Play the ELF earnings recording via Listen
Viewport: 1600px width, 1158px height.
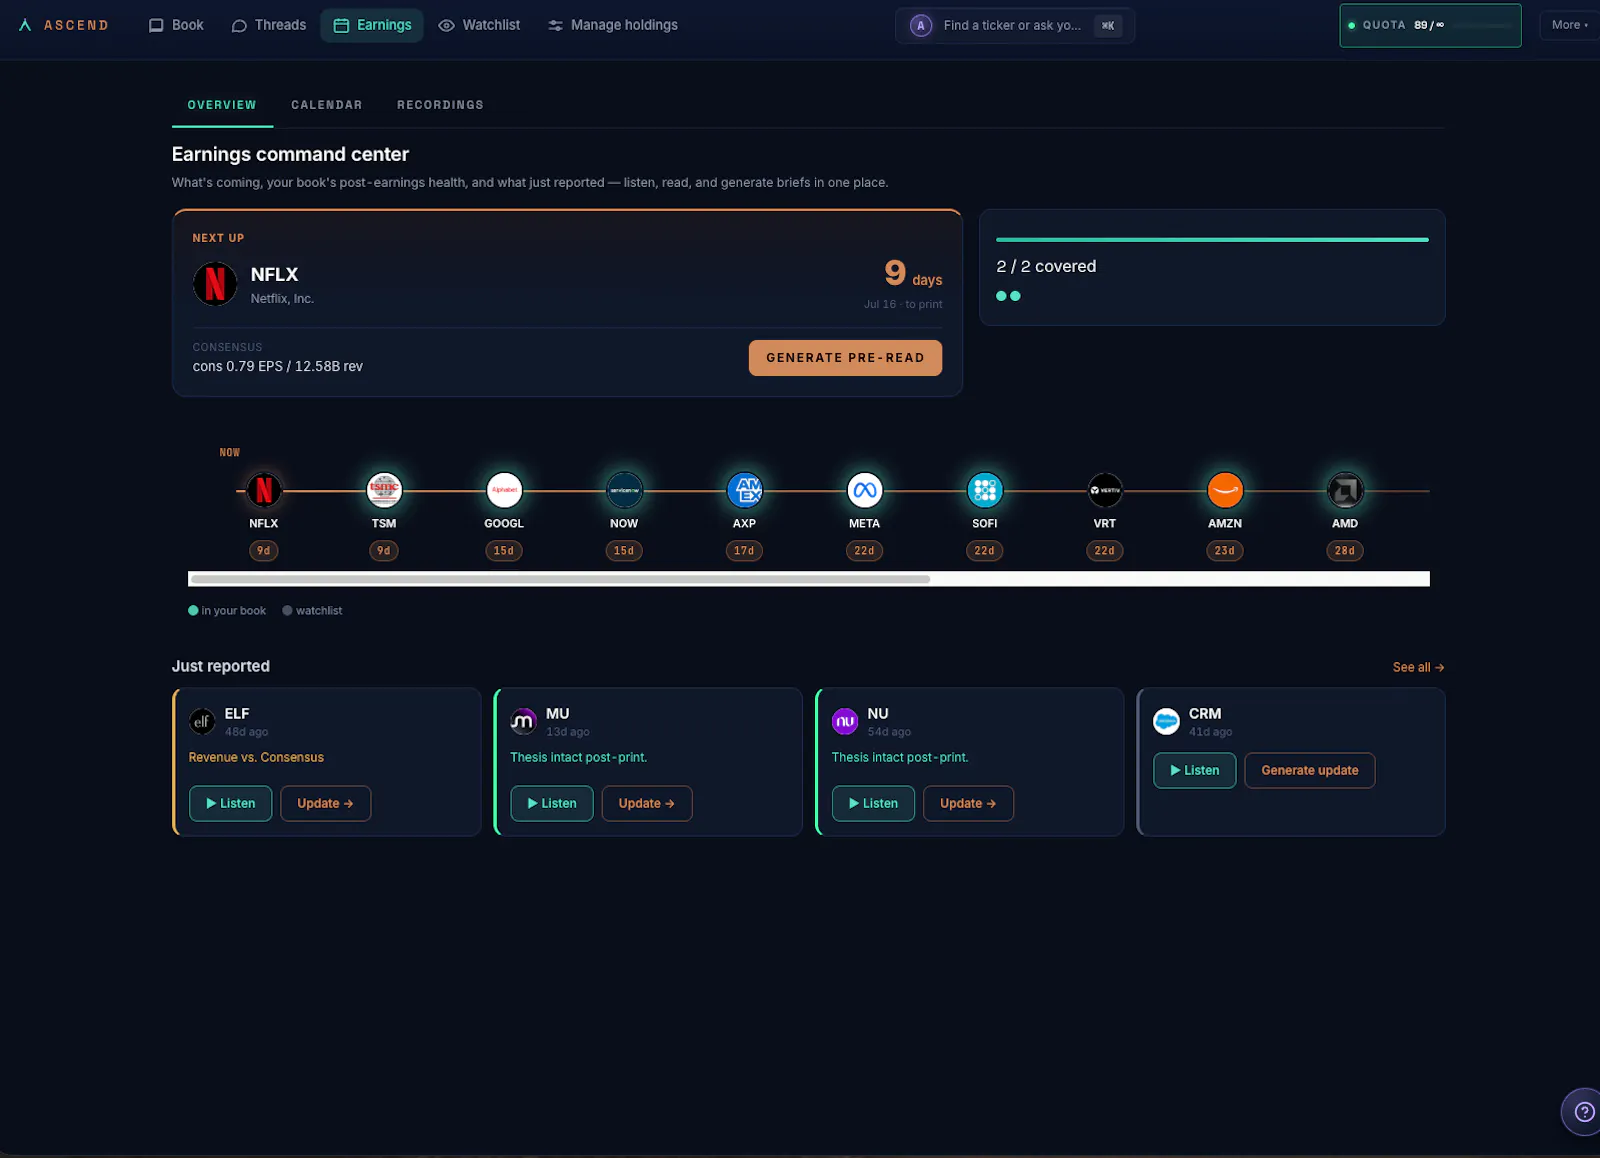coord(230,803)
